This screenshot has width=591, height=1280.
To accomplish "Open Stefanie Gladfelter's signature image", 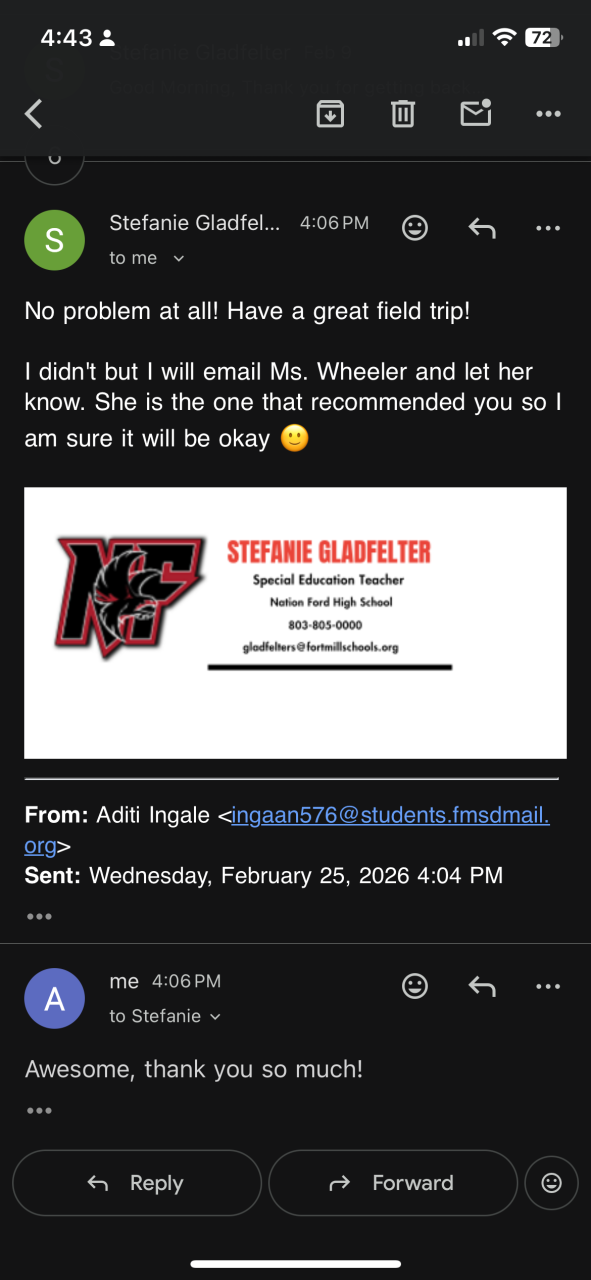I will (295, 623).
